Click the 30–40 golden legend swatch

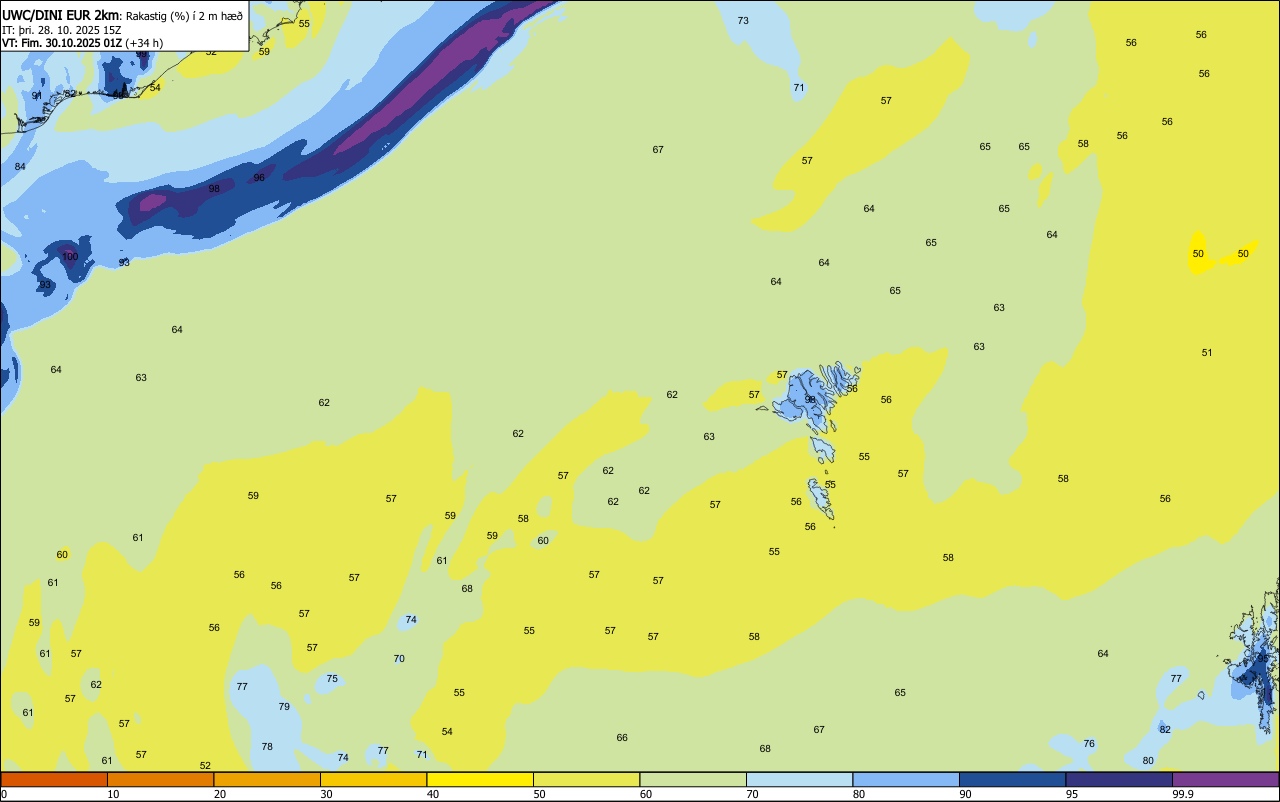(373, 779)
